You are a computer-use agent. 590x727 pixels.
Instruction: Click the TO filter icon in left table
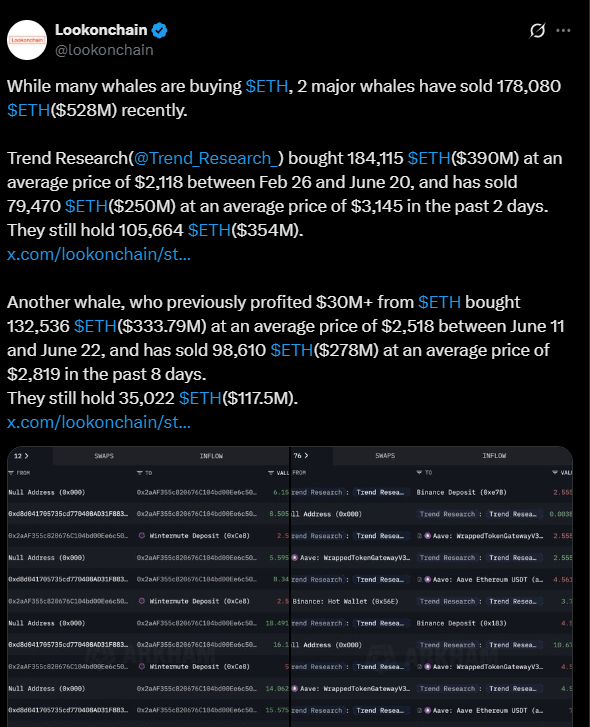[140, 473]
